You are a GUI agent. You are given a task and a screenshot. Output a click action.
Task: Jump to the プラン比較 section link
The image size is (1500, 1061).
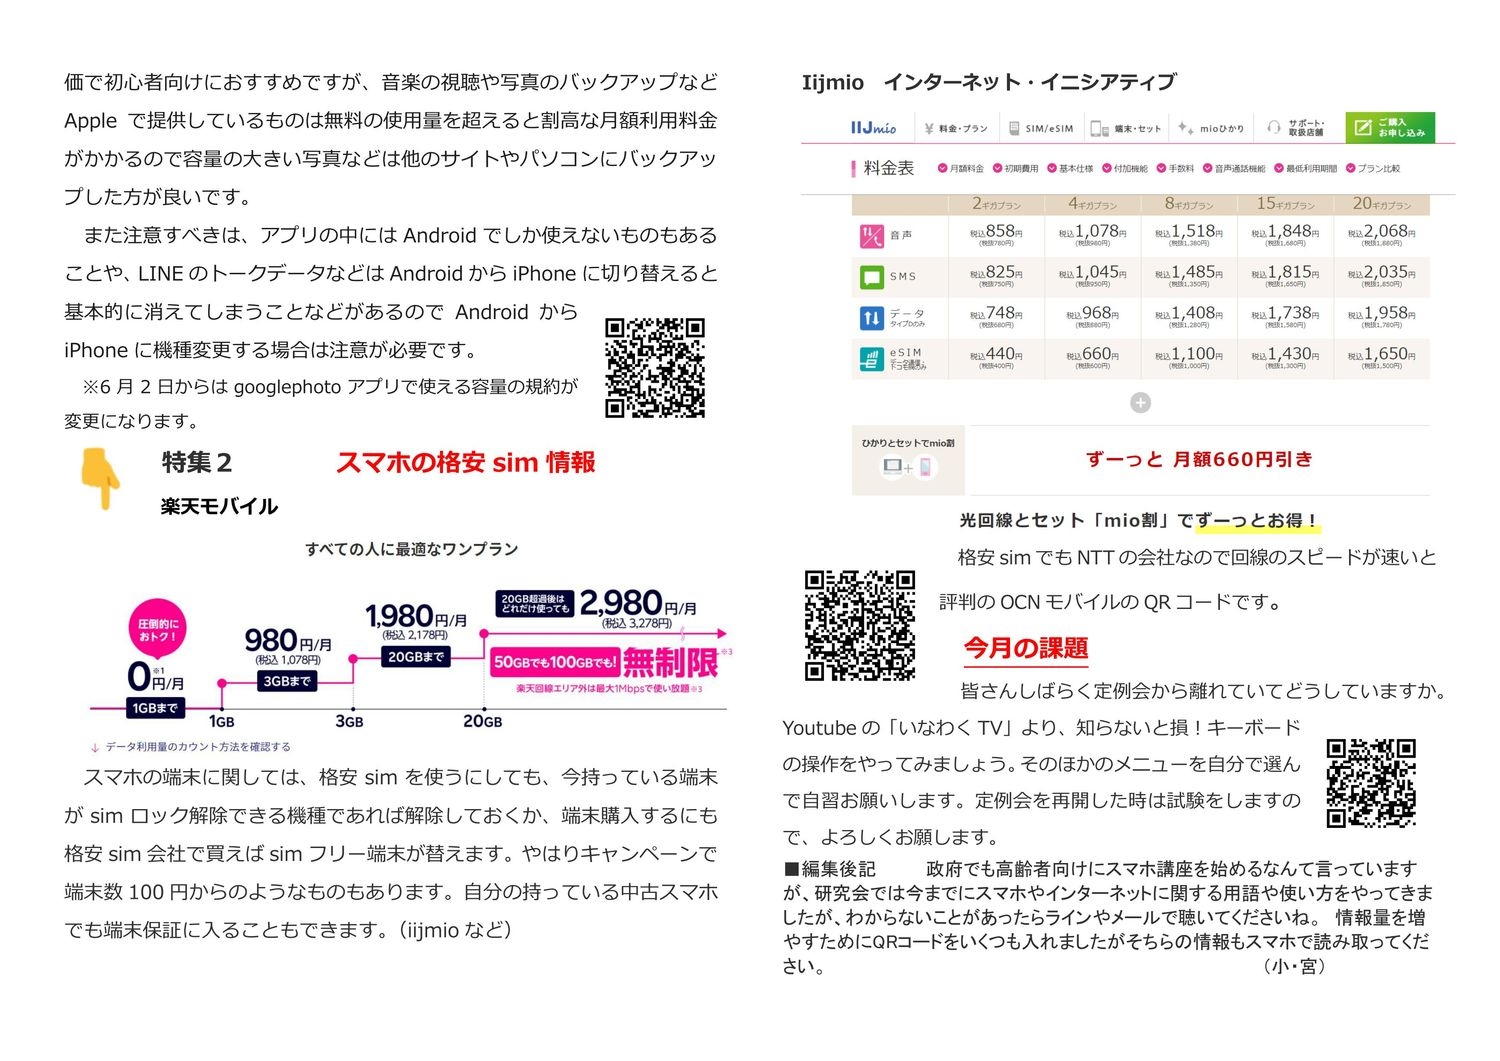[x=1373, y=168]
